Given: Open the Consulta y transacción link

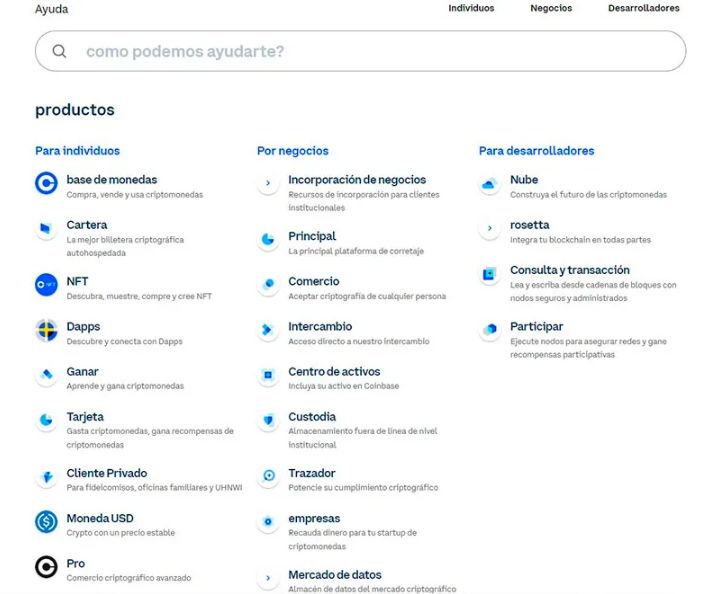Looking at the screenshot, I should pos(569,270).
